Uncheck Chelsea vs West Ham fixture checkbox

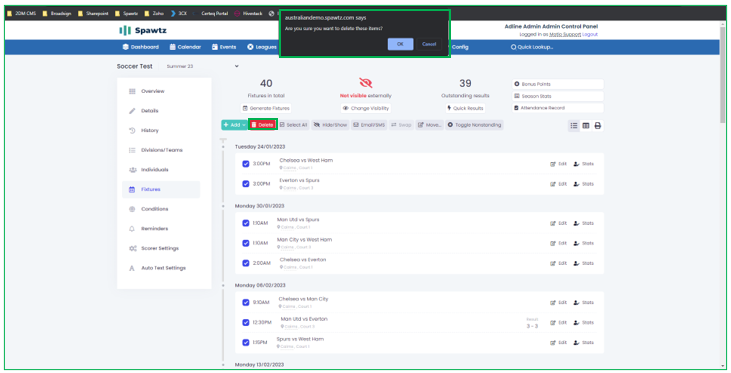(x=246, y=164)
